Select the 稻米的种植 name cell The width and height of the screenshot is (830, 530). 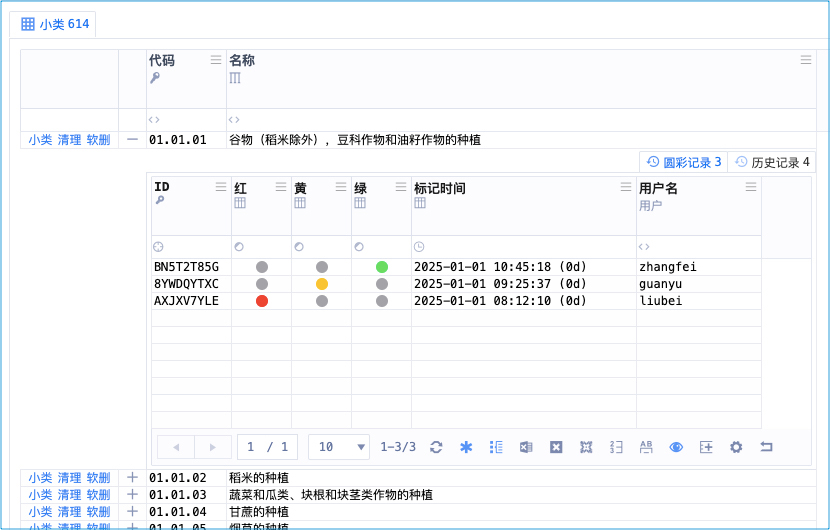point(521,478)
